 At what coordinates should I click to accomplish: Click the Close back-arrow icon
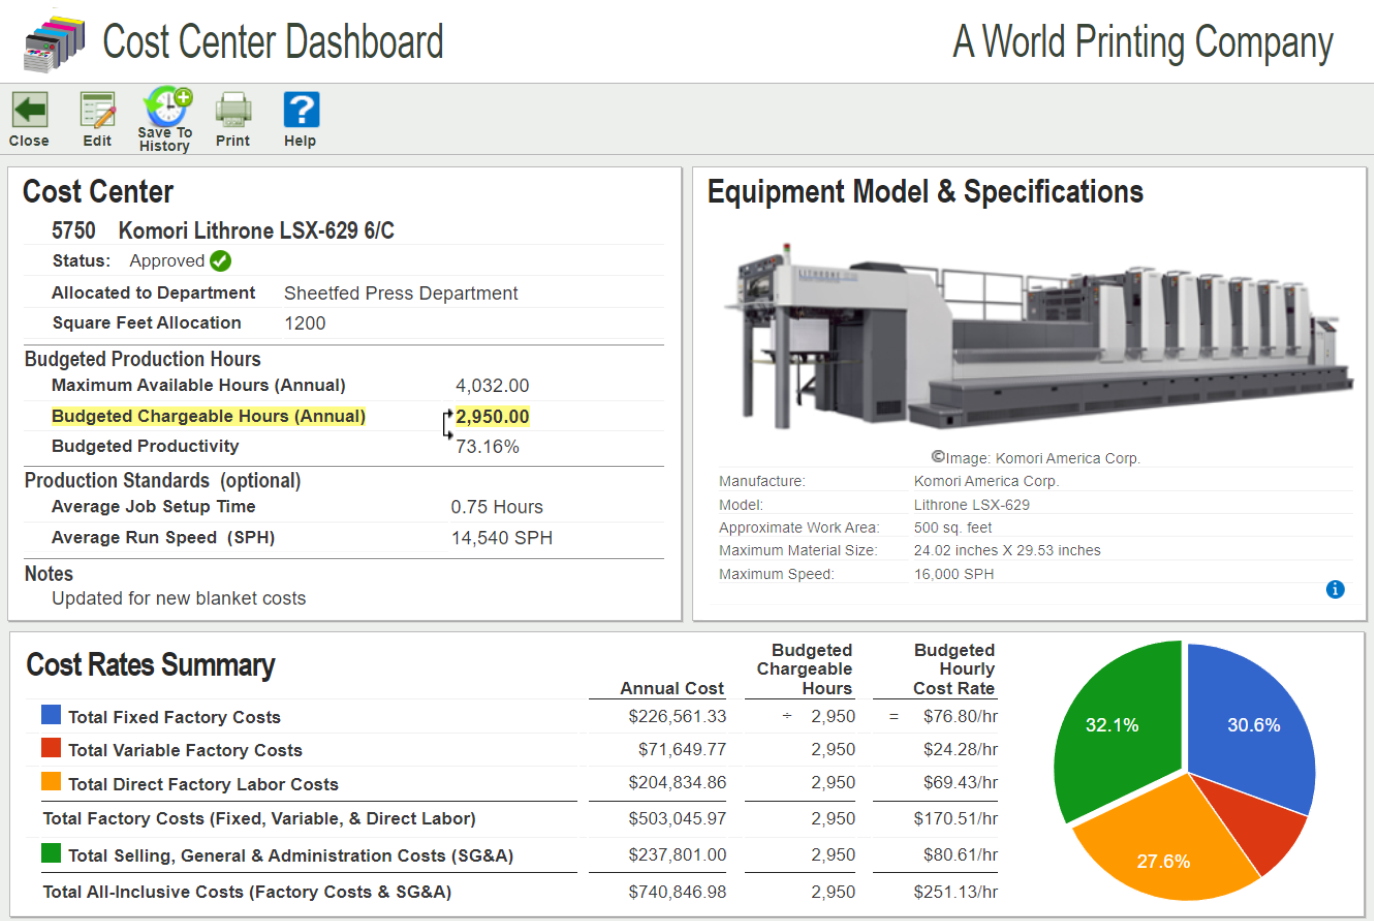(29, 110)
